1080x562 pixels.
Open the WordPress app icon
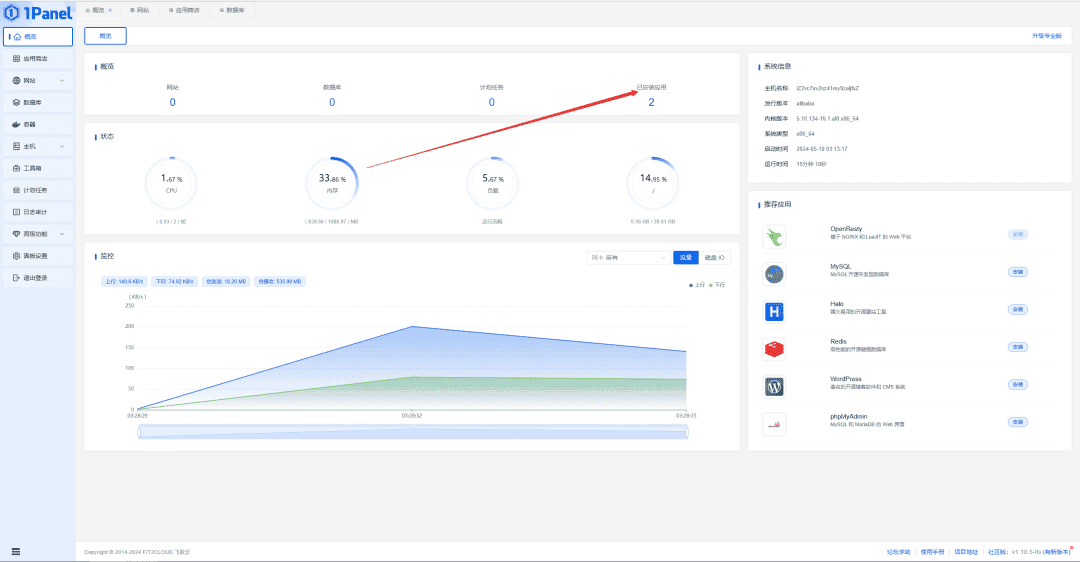tap(774, 386)
